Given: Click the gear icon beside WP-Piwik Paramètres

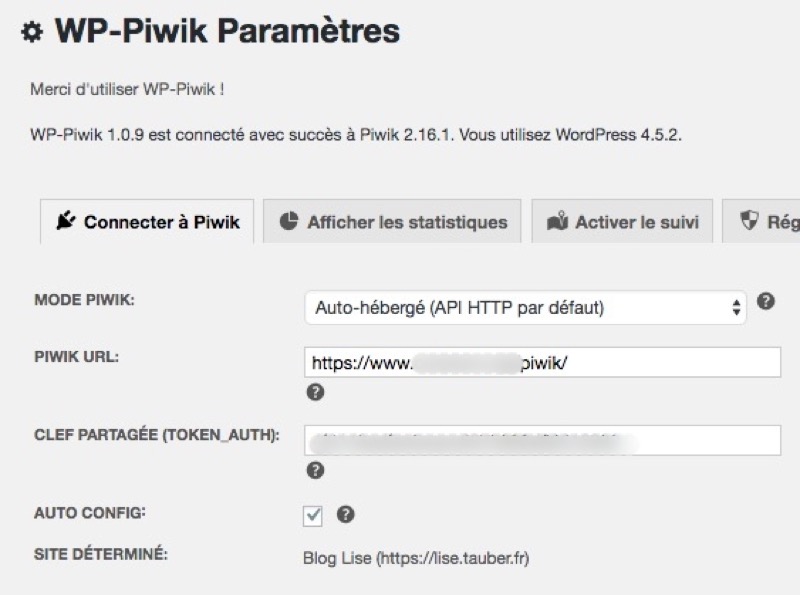Looking at the screenshot, I should tap(32, 33).
